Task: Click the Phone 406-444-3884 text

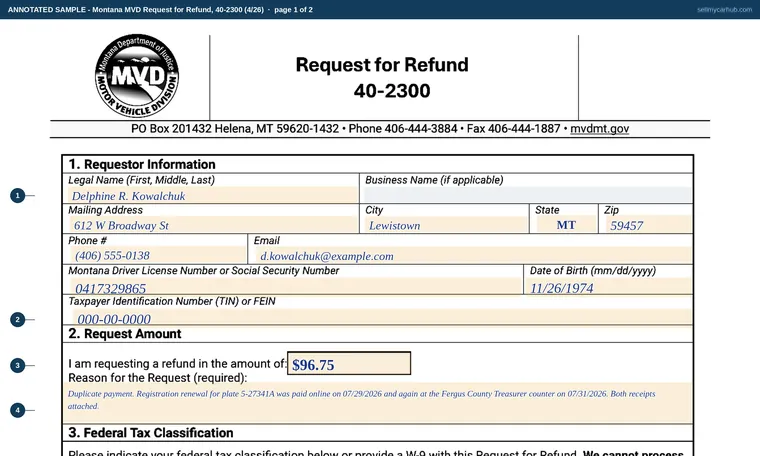Action: tap(403, 129)
